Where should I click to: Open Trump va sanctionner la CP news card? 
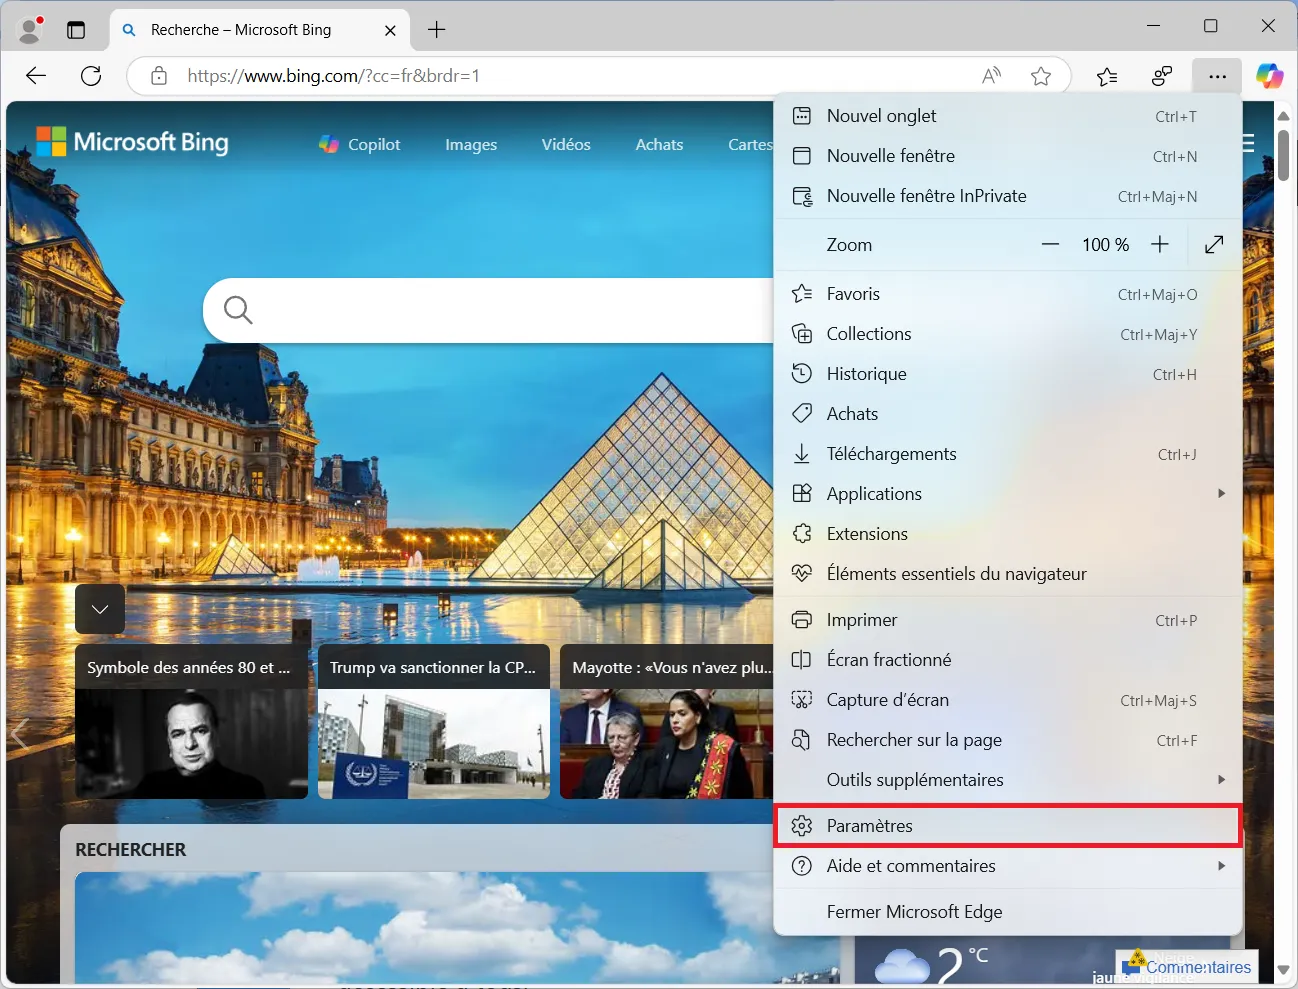pos(434,722)
